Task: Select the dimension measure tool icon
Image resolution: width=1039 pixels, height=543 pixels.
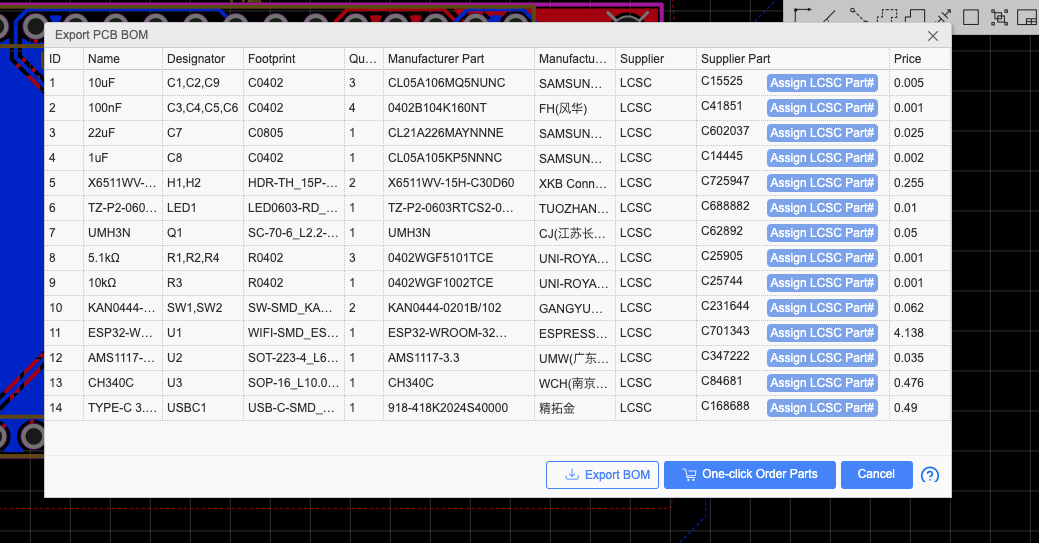Action: point(943,16)
